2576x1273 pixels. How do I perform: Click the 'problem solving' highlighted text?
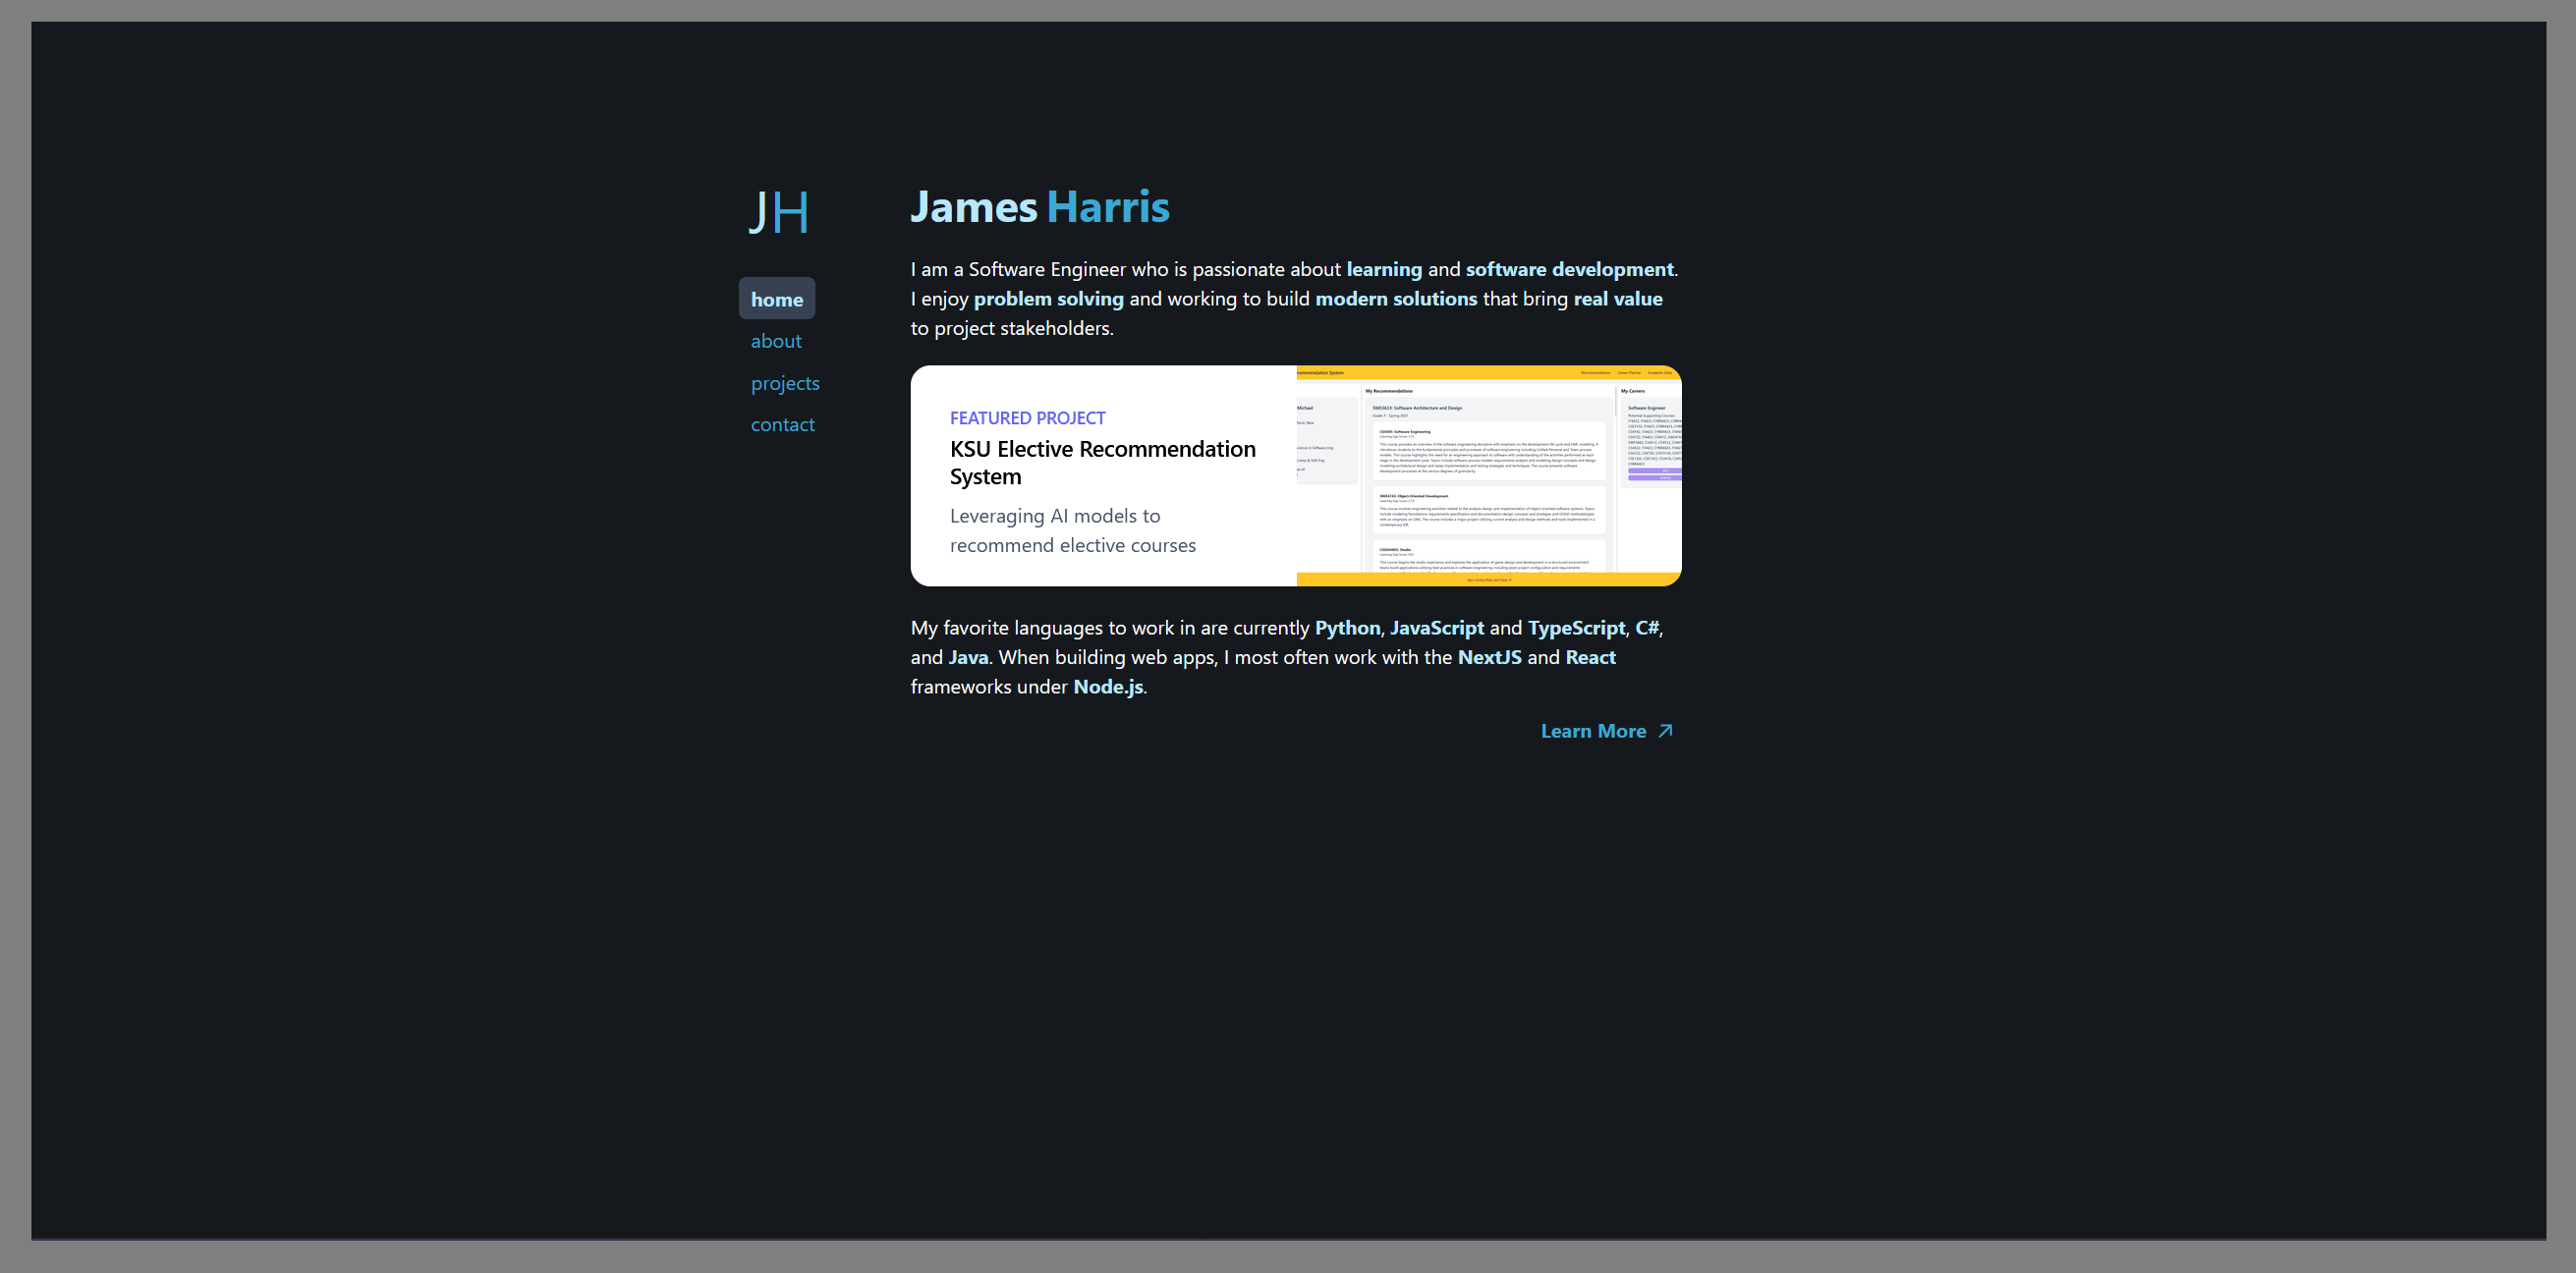coord(1048,299)
